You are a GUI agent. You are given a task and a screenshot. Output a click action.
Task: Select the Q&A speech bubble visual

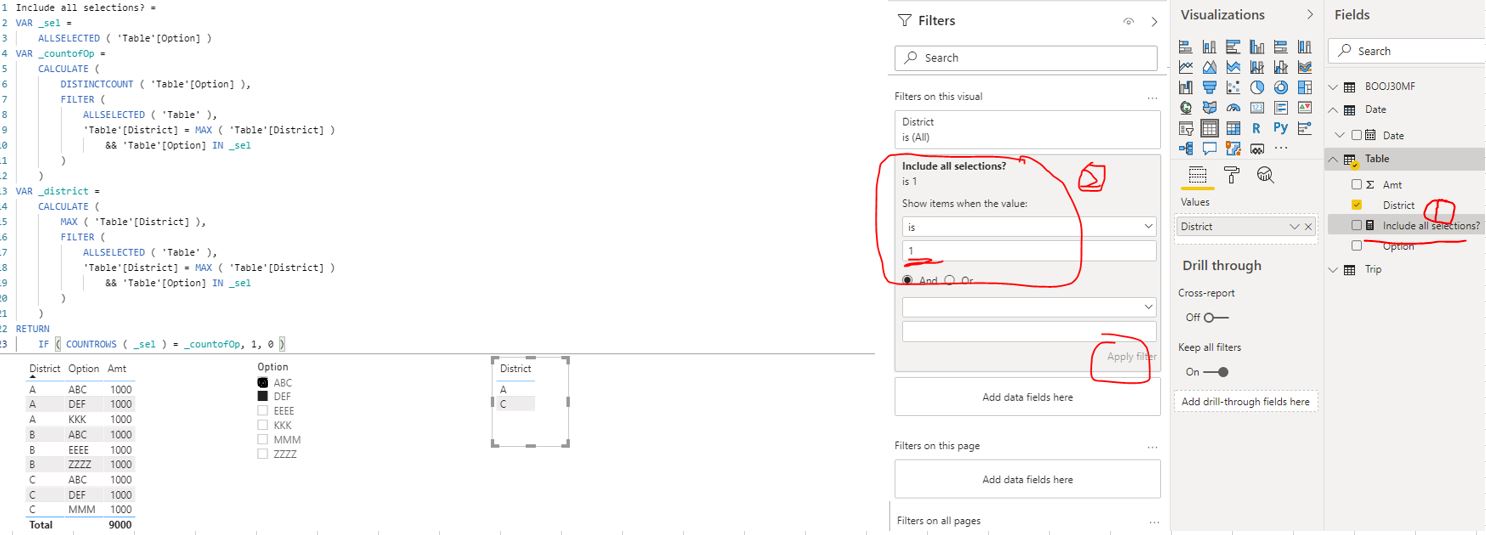point(1209,148)
